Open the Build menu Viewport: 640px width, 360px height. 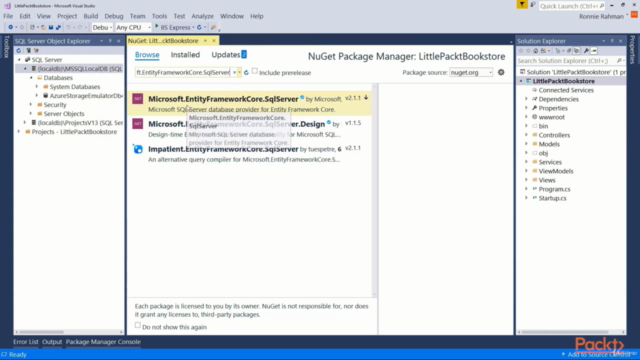click(x=91, y=16)
